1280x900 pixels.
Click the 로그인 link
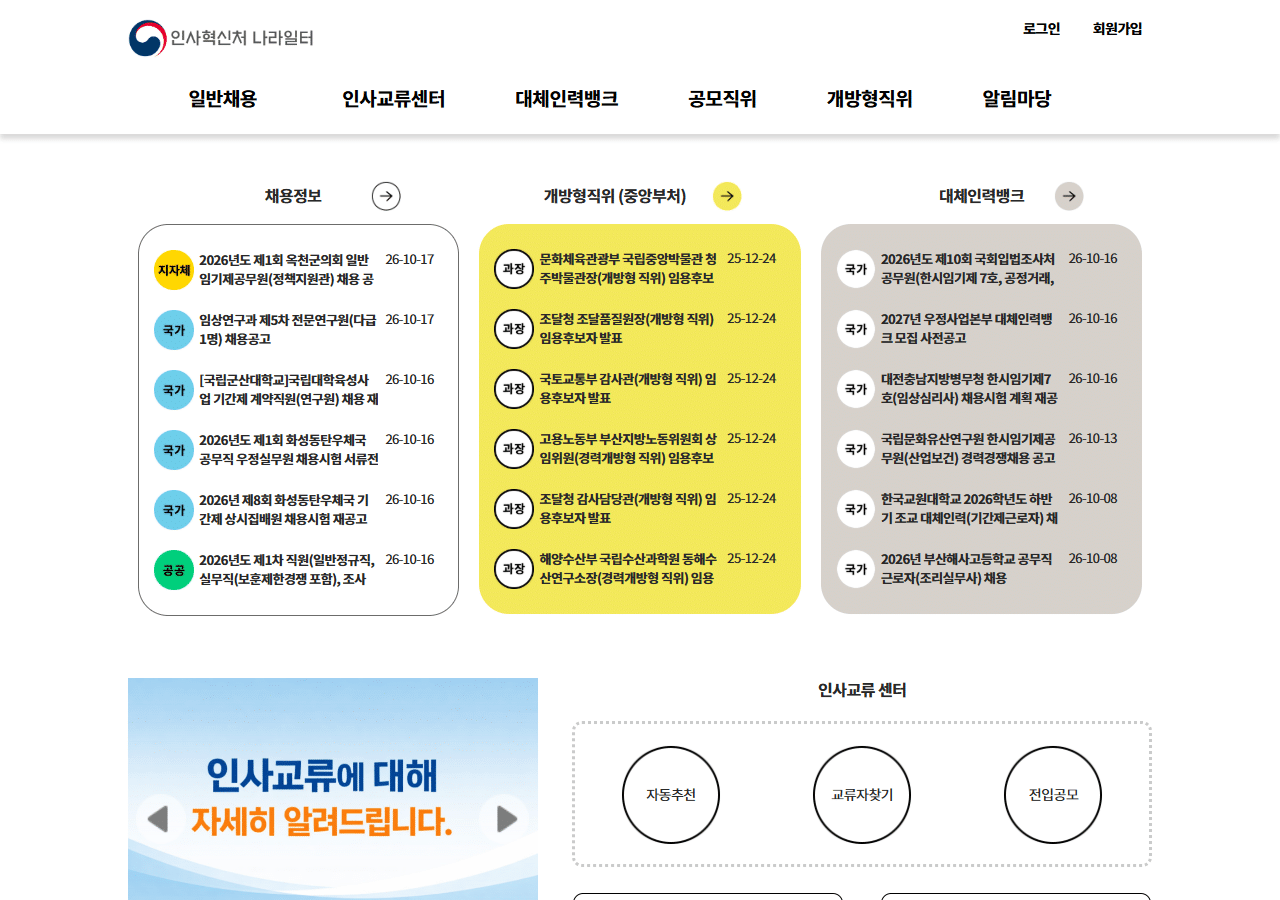(1041, 29)
